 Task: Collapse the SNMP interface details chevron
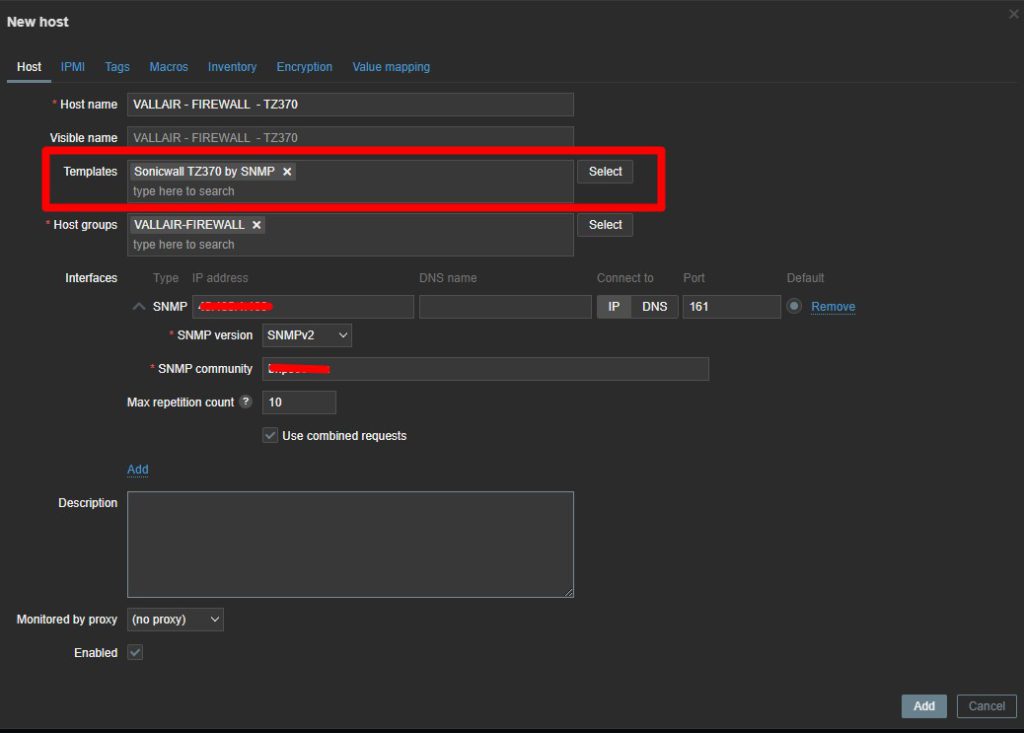coord(139,307)
